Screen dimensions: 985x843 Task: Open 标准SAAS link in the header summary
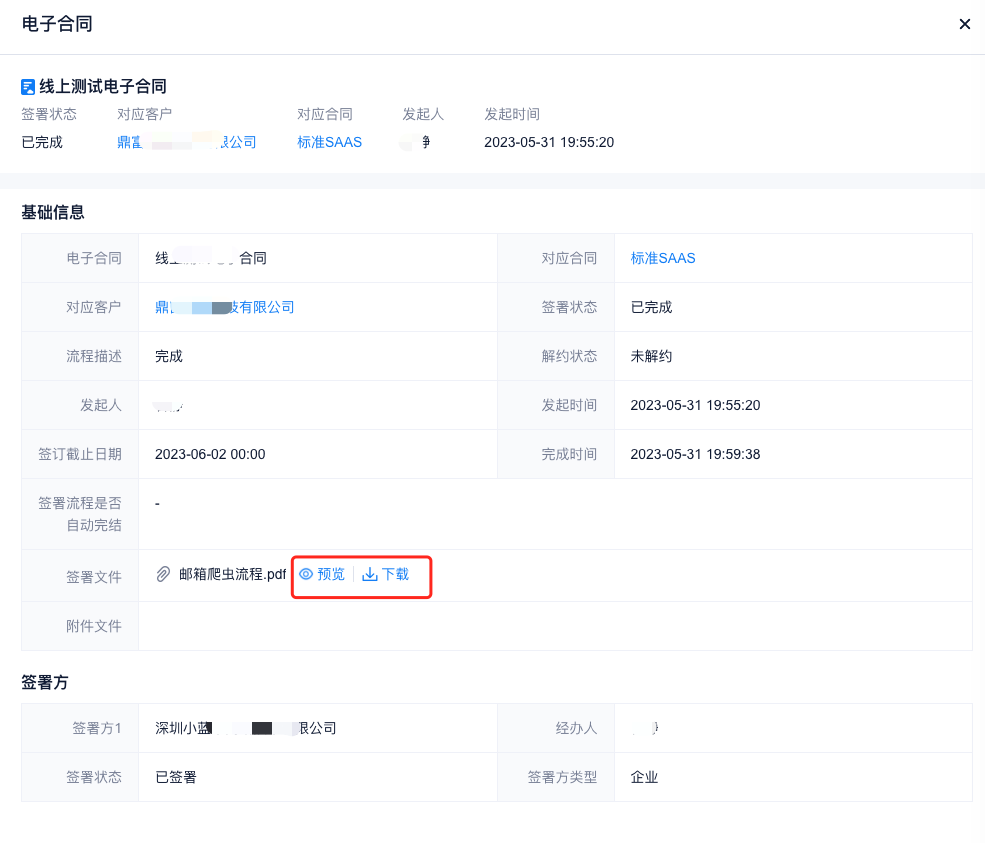[x=329, y=142]
